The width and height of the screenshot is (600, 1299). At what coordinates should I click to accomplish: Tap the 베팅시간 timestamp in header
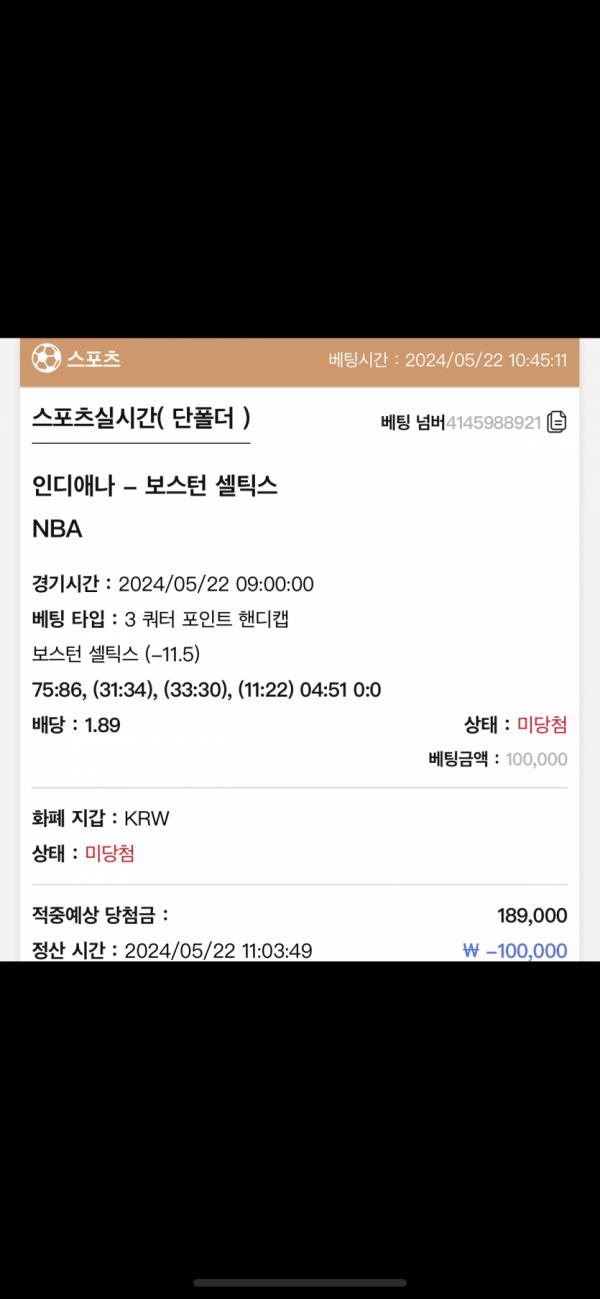(x=448, y=360)
